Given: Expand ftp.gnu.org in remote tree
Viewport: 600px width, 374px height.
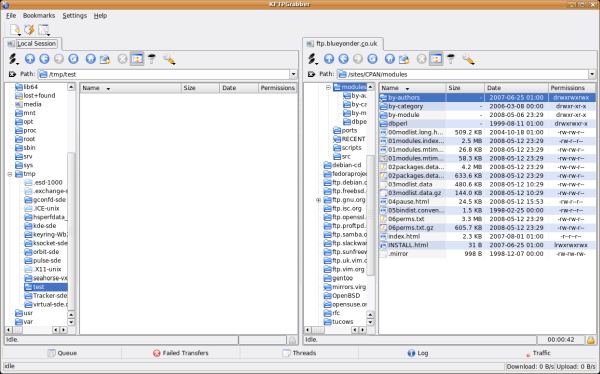Looking at the screenshot, I should tap(318, 200).
